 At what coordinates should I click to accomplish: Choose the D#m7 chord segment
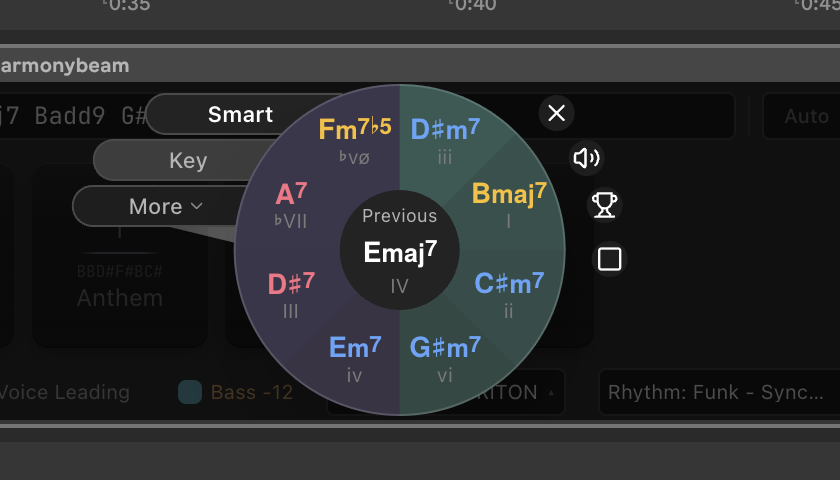coord(445,140)
